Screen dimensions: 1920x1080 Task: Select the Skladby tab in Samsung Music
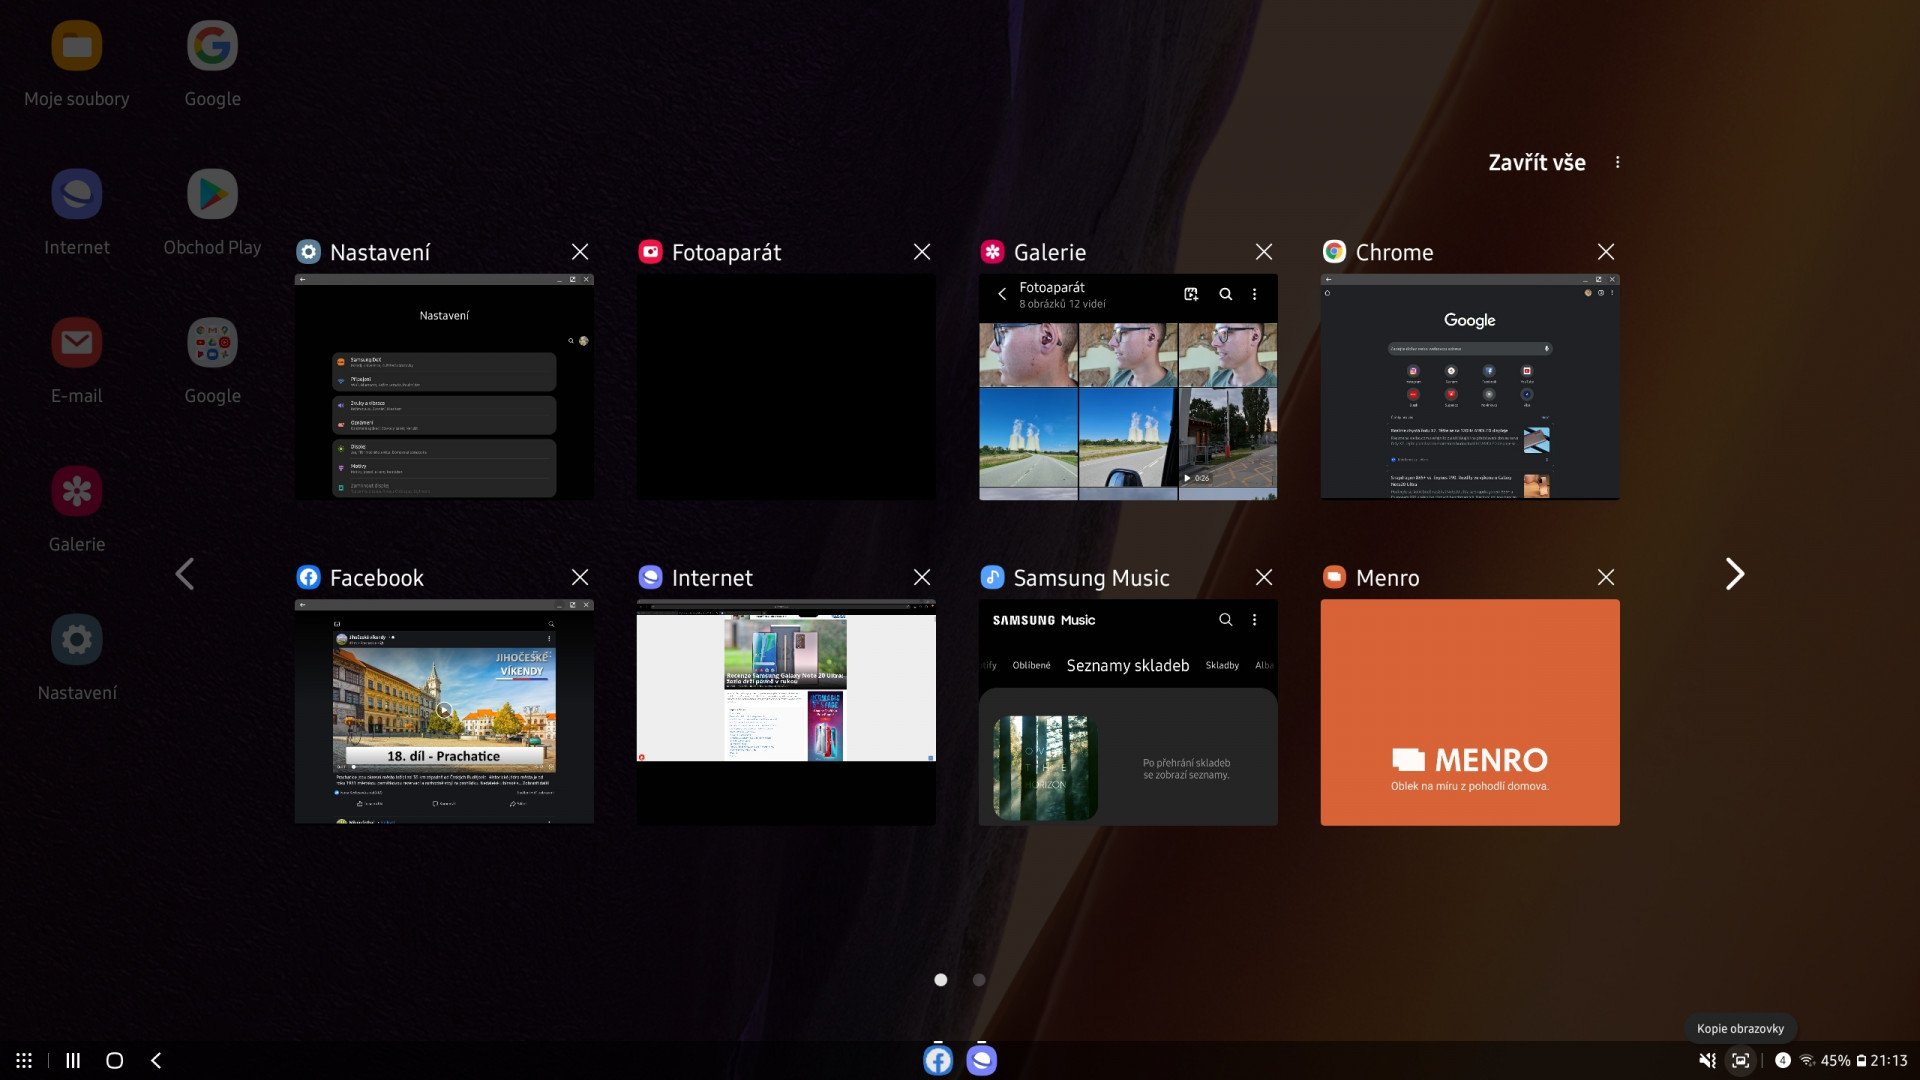tap(1222, 666)
